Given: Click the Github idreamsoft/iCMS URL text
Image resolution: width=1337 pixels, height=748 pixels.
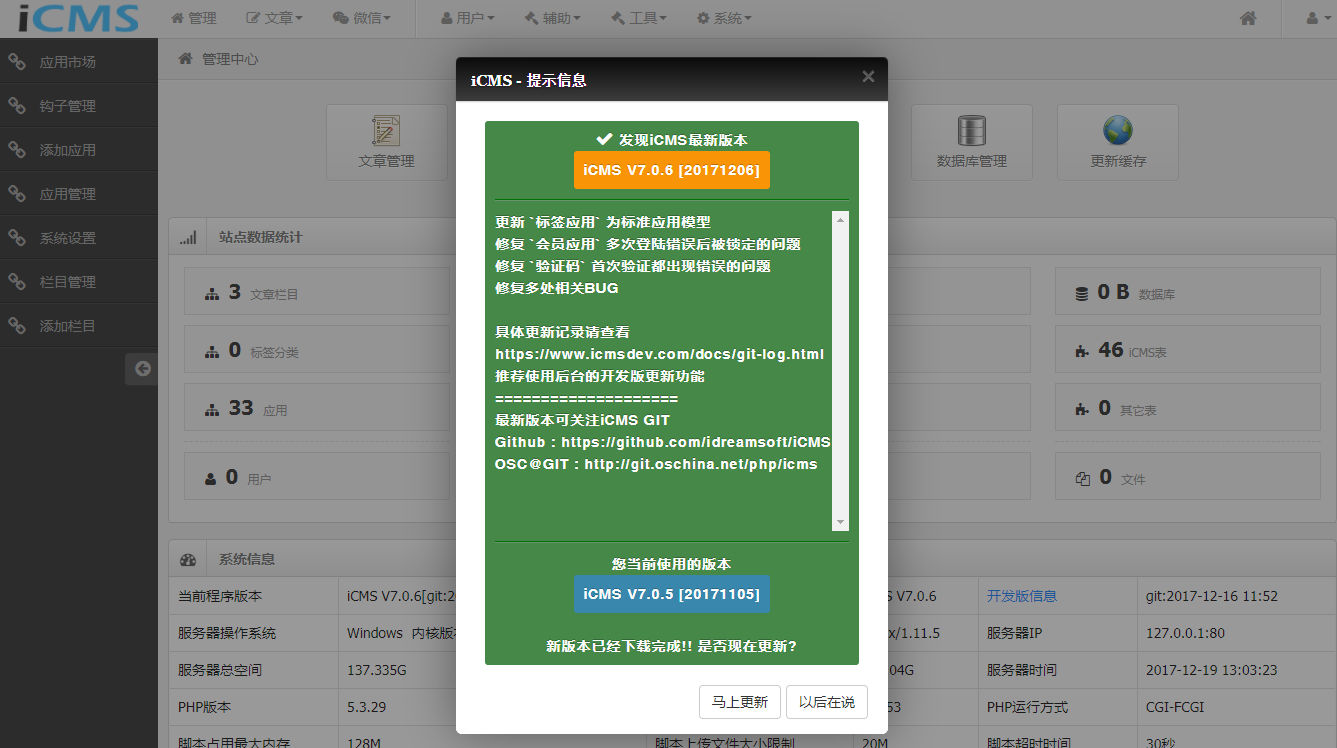Looking at the screenshot, I should pos(697,442).
